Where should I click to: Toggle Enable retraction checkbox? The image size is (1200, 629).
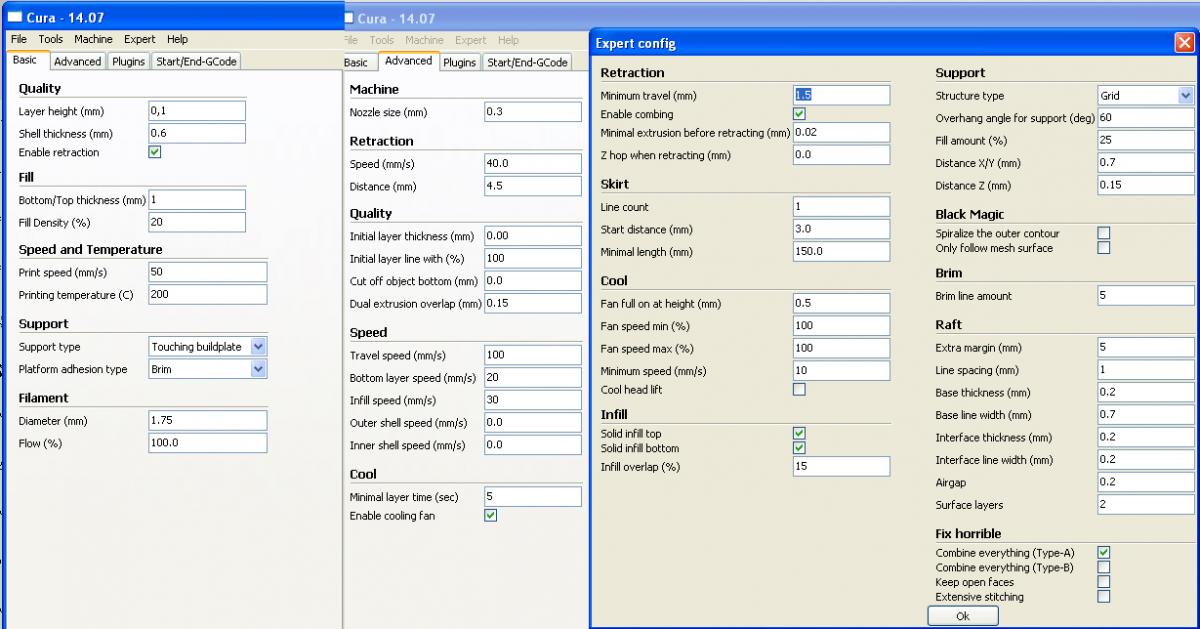(x=155, y=152)
